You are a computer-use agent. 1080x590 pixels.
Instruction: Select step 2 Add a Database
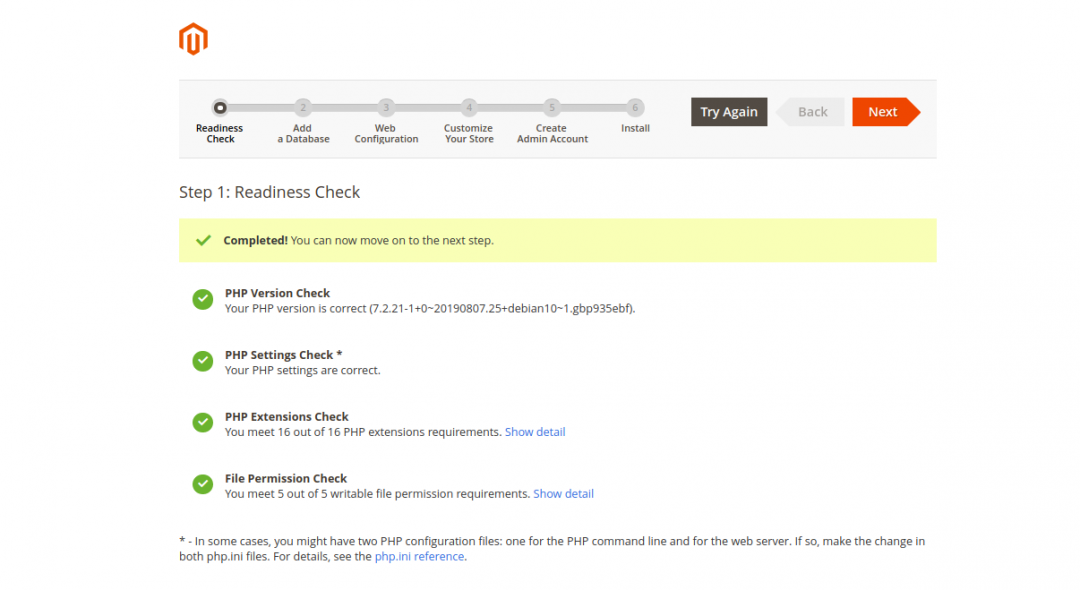[x=303, y=108]
